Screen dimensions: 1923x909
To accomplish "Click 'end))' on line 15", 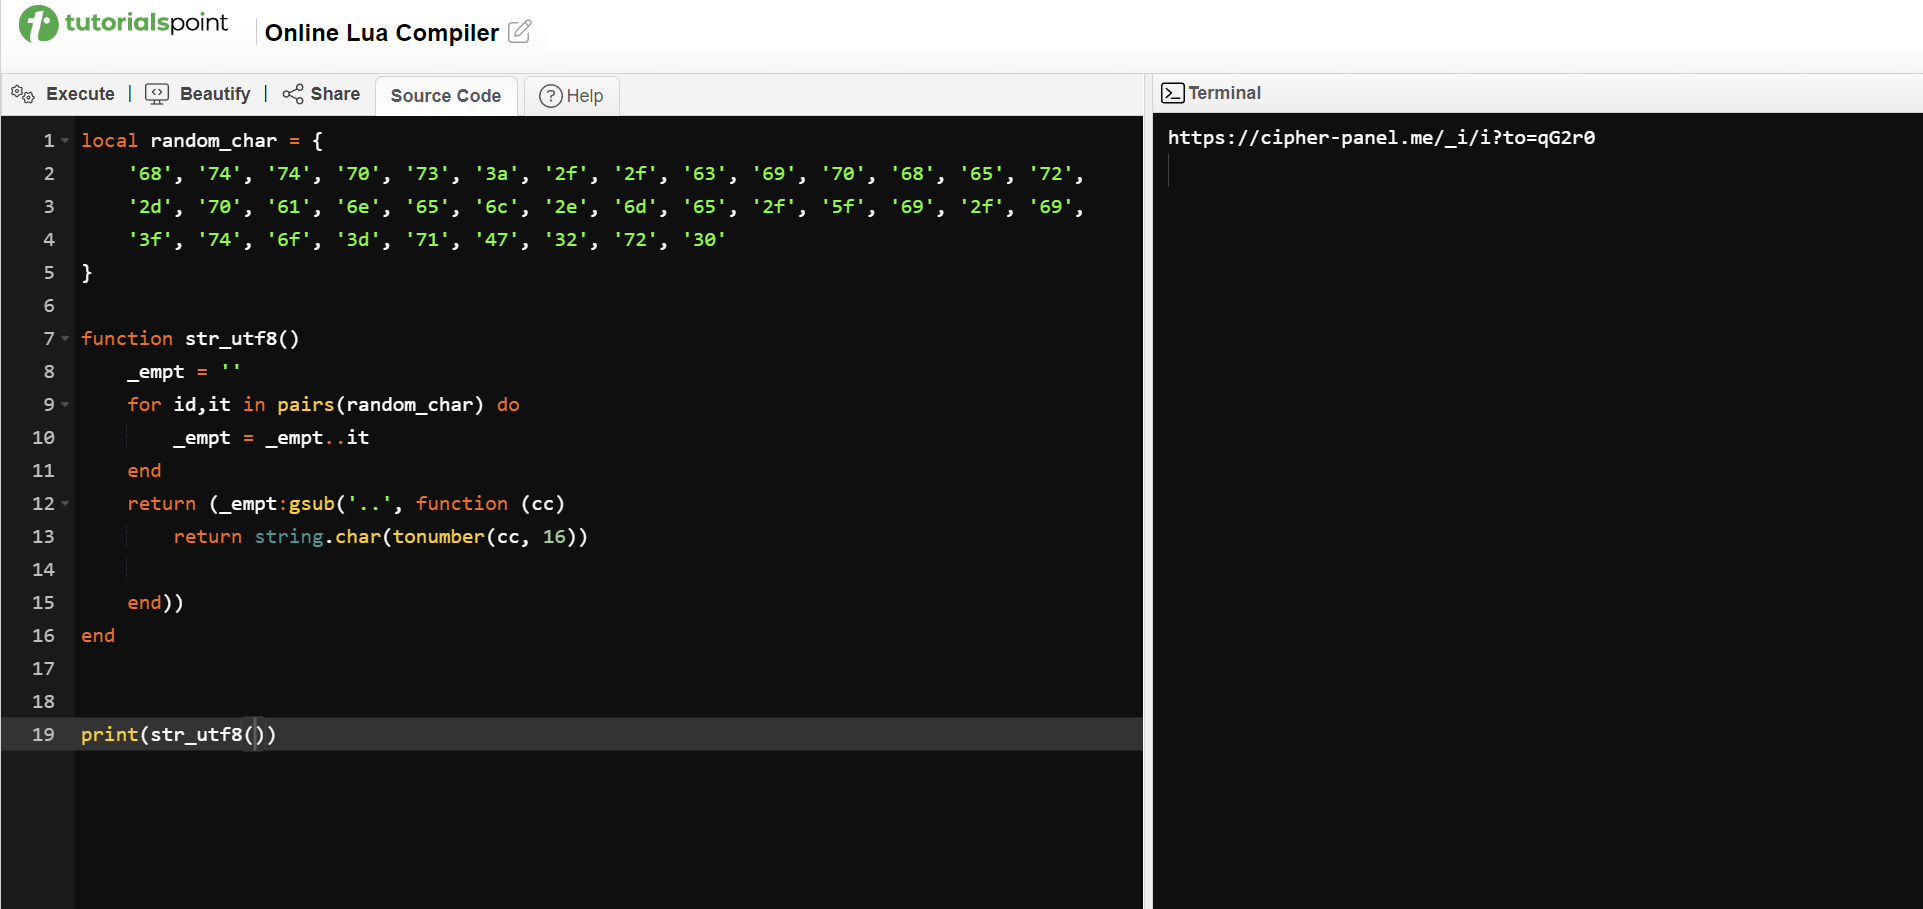I will click(x=155, y=603).
